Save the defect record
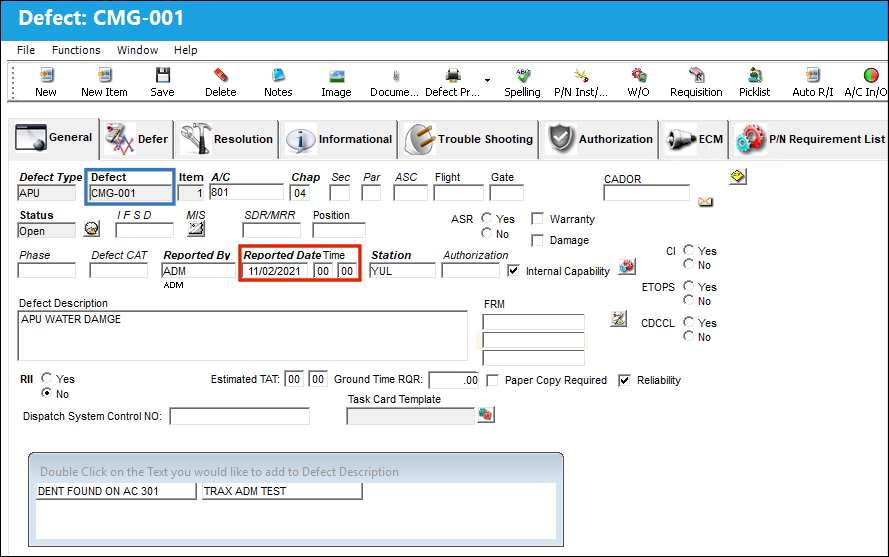 pyautogui.click(x=163, y=82)
